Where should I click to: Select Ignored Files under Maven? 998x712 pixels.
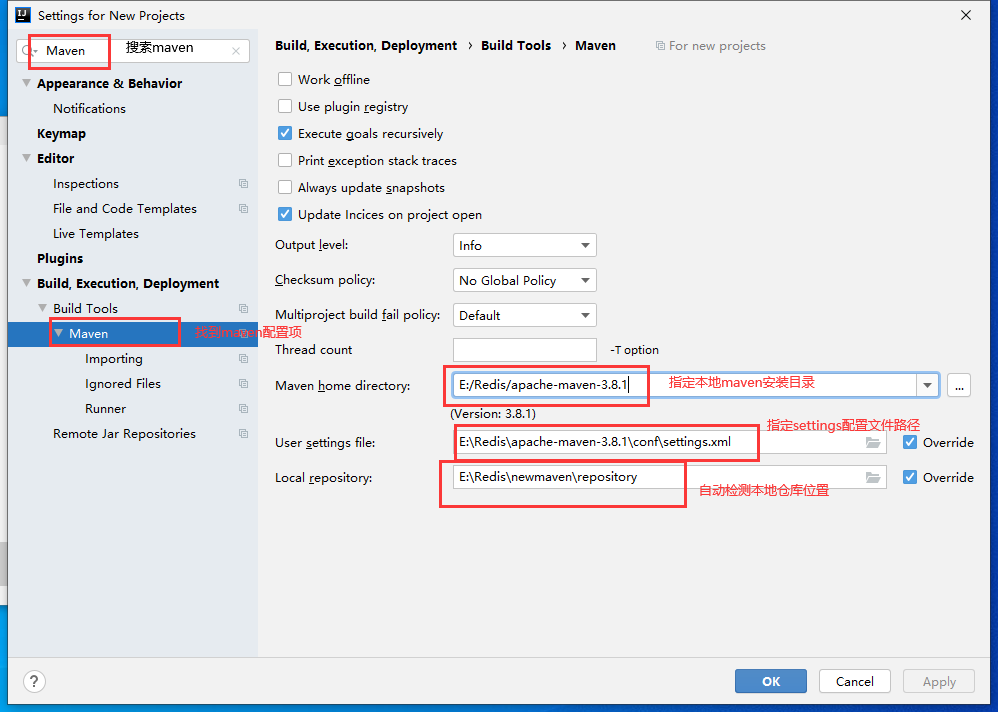pos(123,384)
